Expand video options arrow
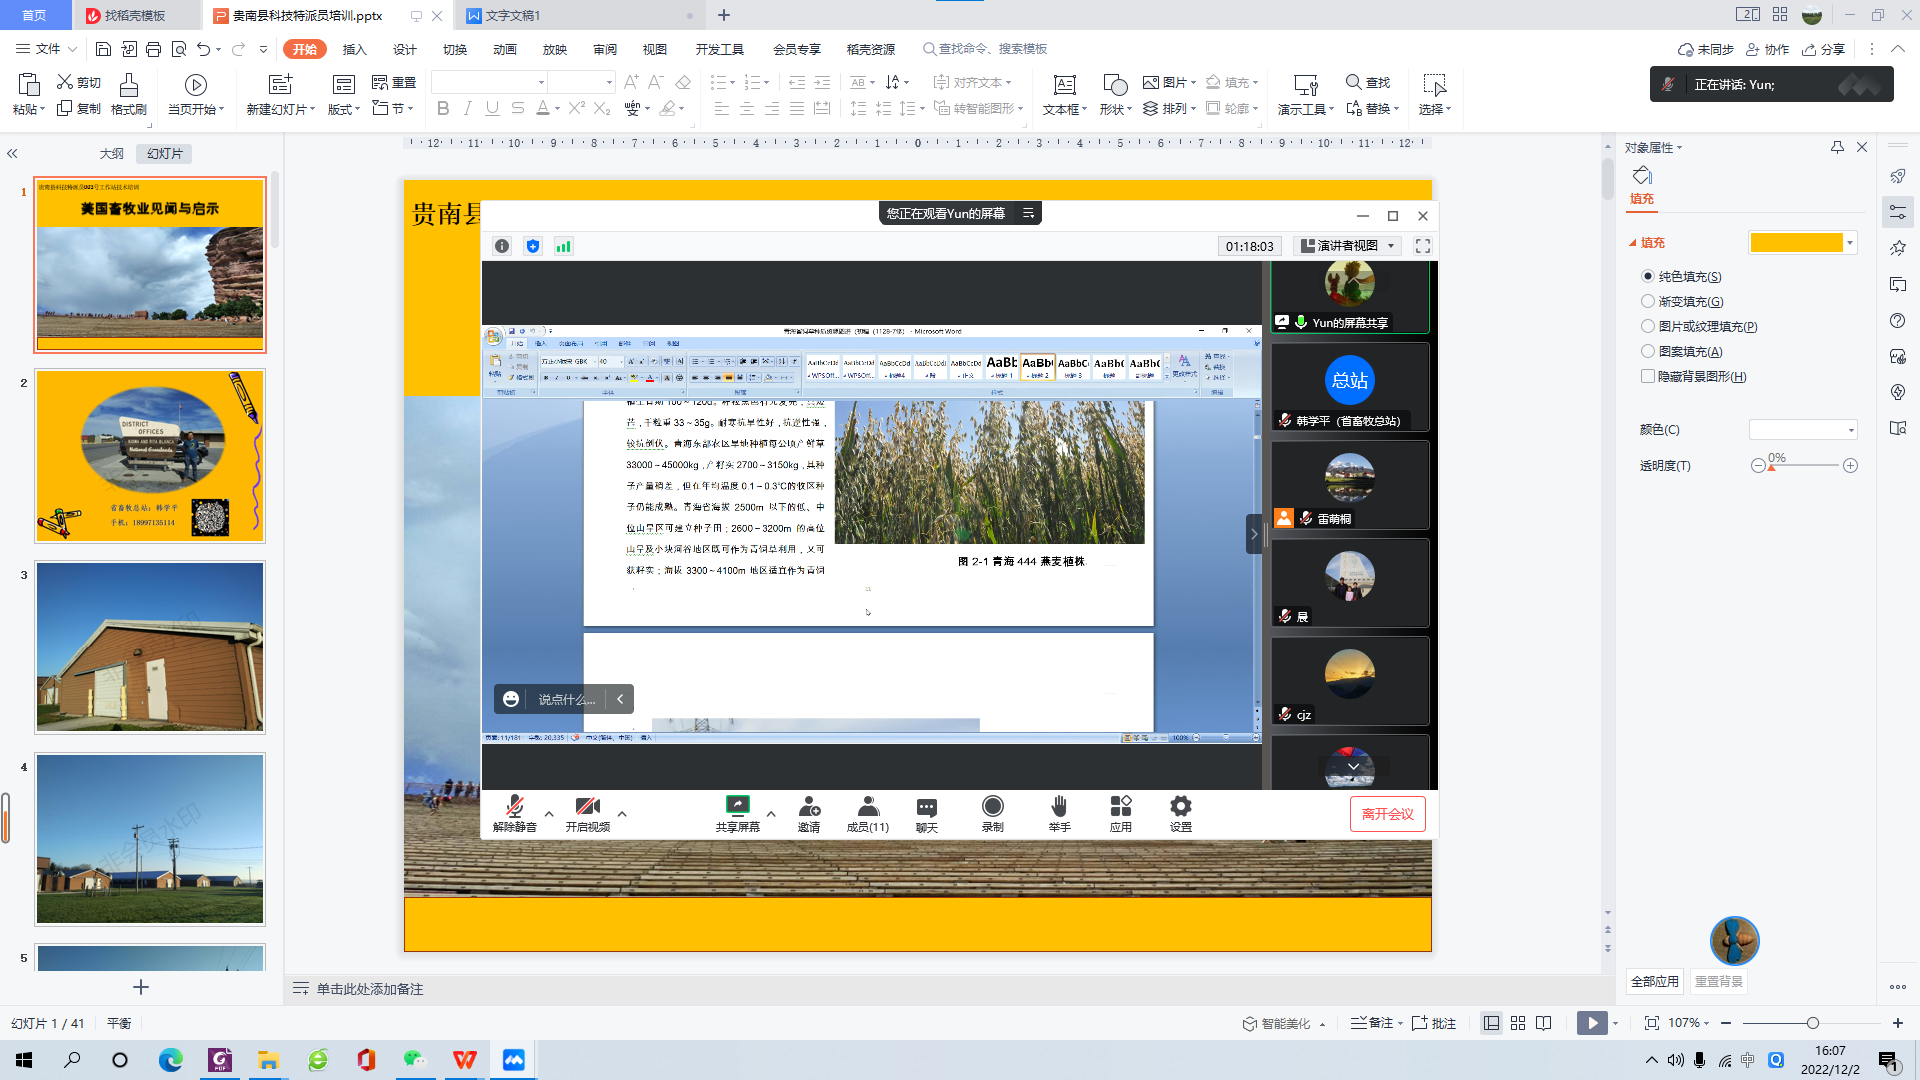Image resolution: width=1920 pixels, height=1080 pixels. click(x=622, y=814)
